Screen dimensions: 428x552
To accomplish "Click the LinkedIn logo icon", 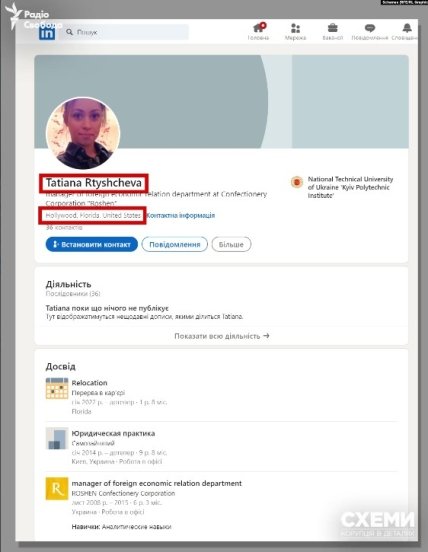I will tap(47, 33).
